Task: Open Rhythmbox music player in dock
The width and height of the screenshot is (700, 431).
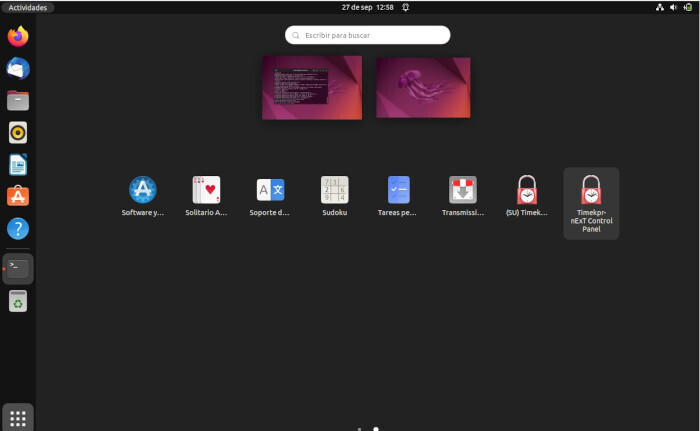Action: coord(18,132)
